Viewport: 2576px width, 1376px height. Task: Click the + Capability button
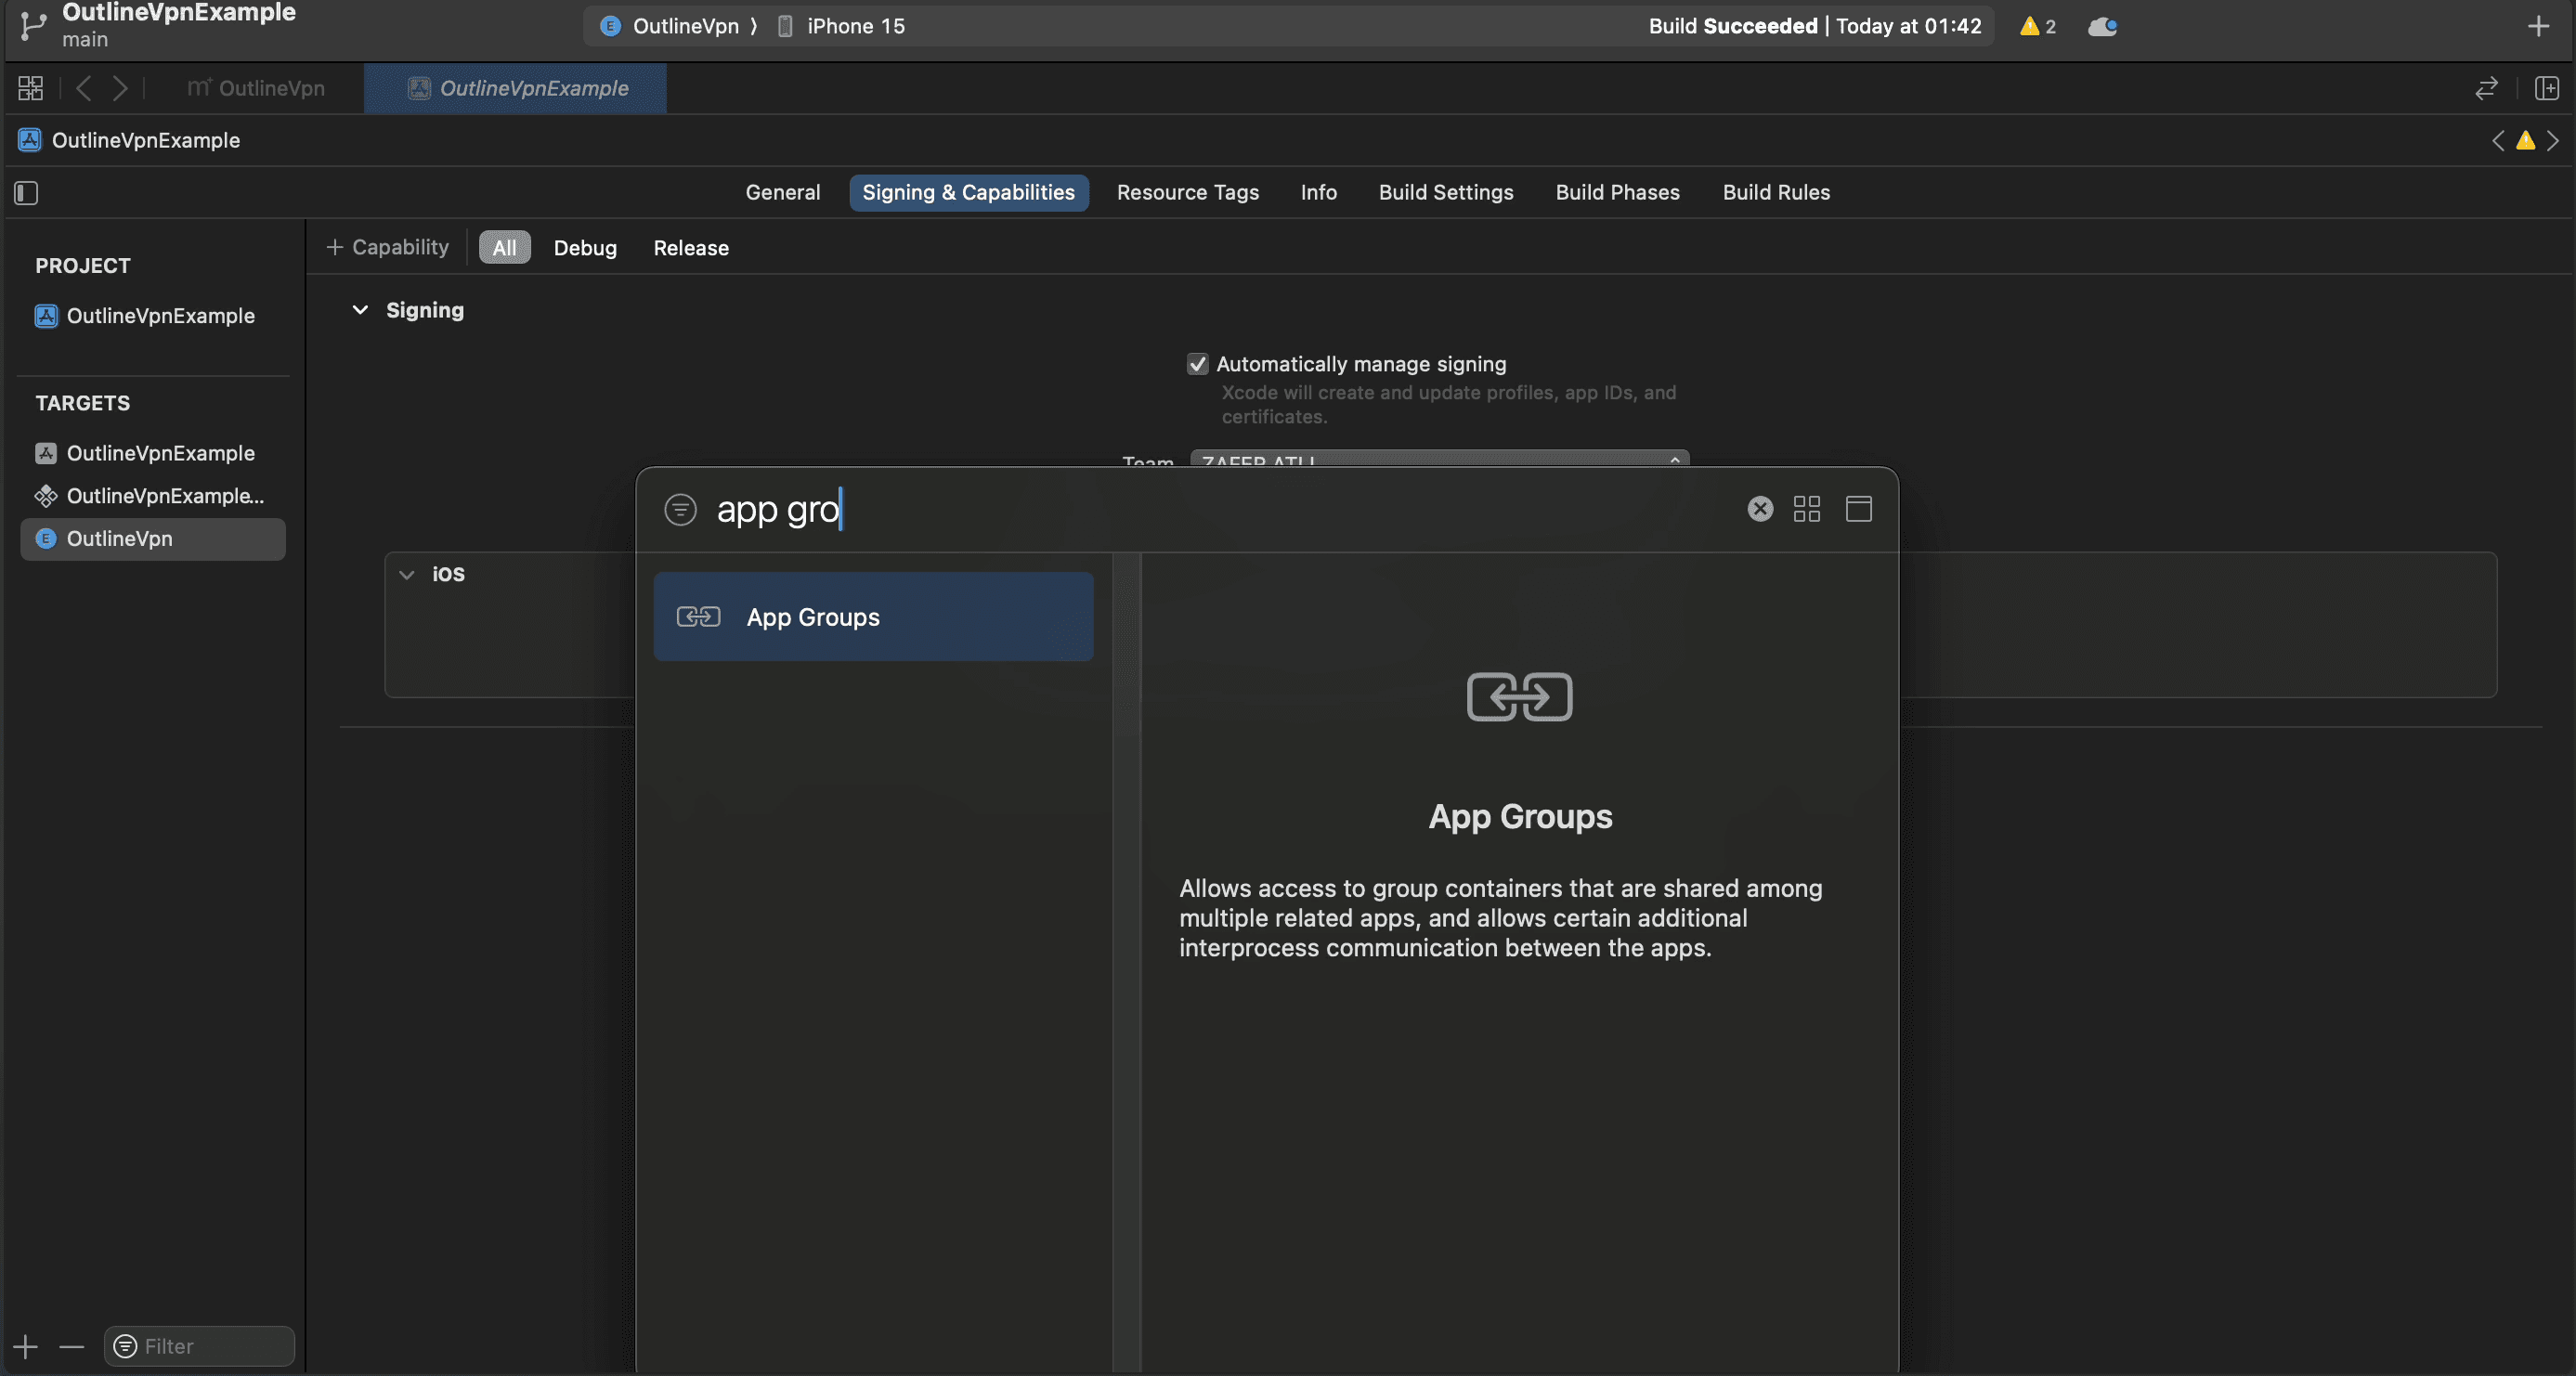click(387, 247)
